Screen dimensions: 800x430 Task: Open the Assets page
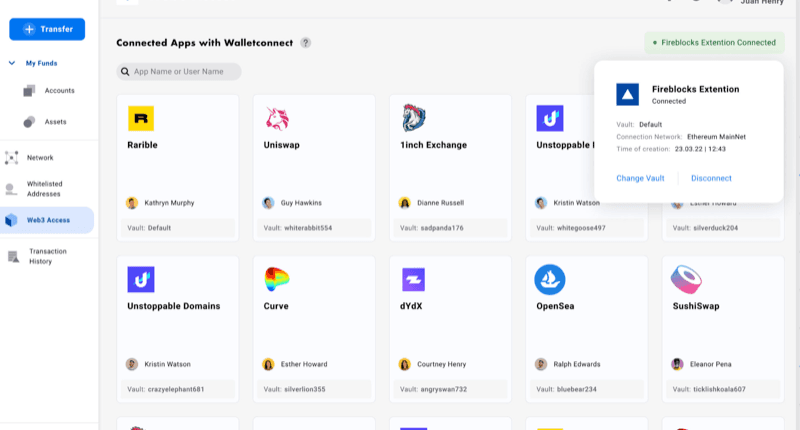point(55,122)
